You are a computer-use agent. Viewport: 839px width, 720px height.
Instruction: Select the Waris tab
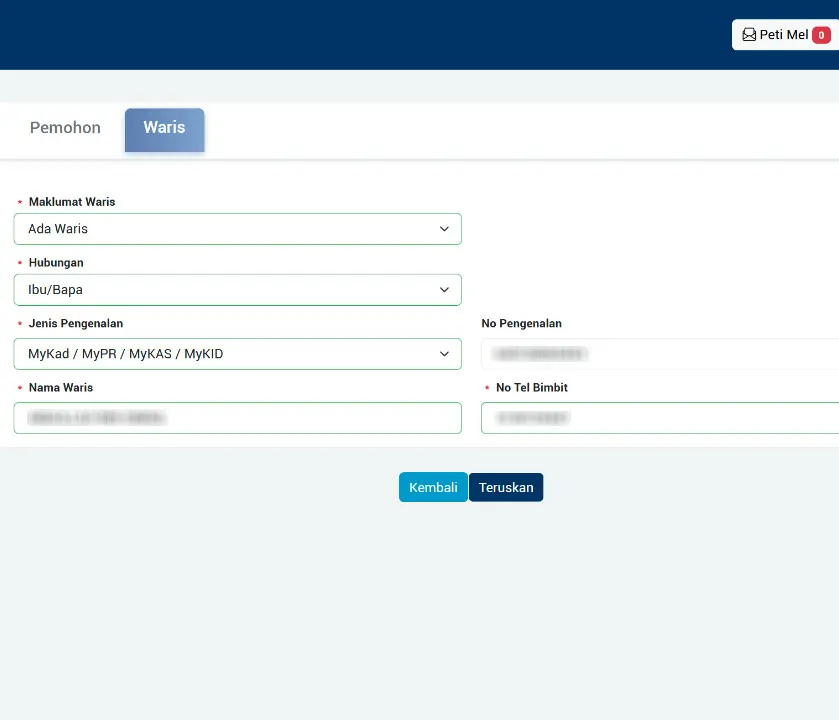164,128
